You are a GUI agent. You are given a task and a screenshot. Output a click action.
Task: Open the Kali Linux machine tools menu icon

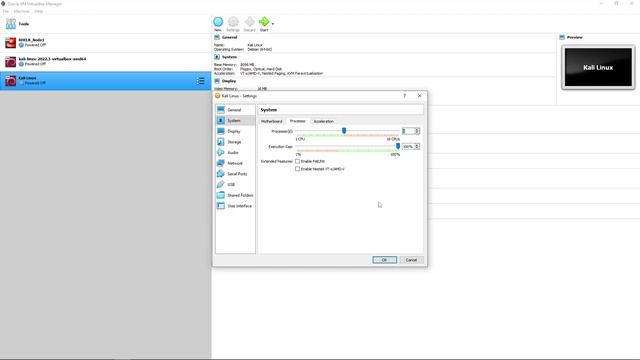tap(200, 81)
